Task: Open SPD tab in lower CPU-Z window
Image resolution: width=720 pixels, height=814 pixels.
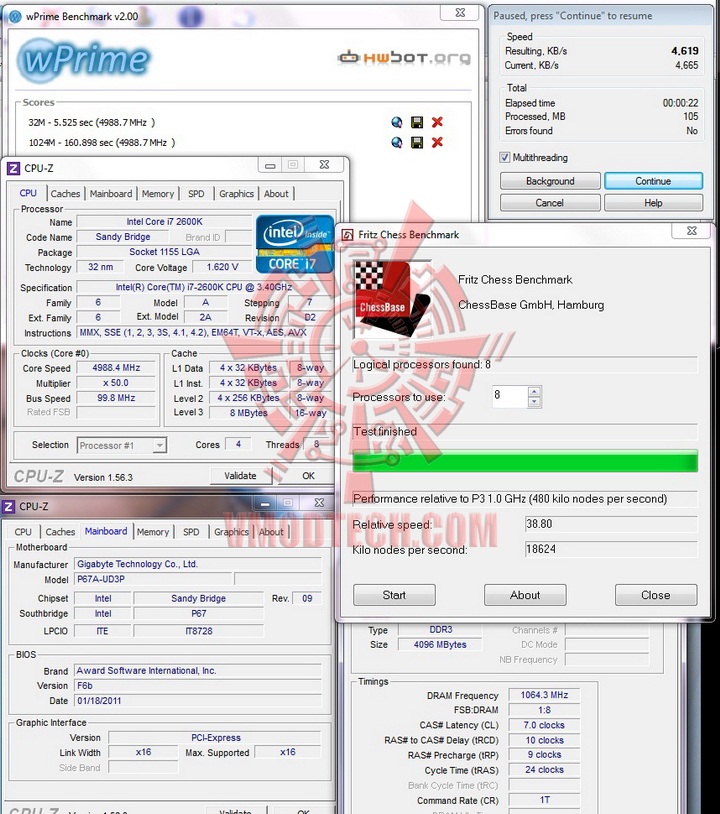Action: [191, 532]
